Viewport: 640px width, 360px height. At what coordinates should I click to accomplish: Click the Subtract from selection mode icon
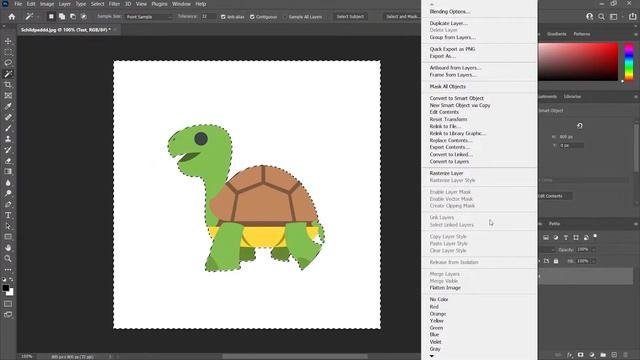click(x=73, y=17)
